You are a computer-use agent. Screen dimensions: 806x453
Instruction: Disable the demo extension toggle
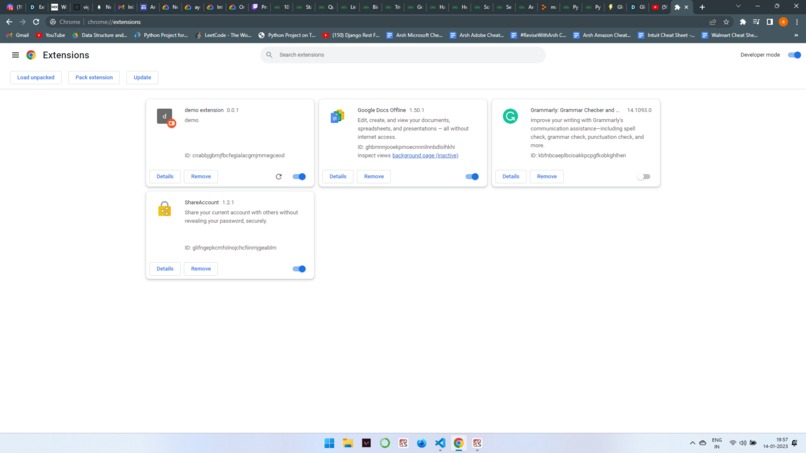[x=299, y=176]
